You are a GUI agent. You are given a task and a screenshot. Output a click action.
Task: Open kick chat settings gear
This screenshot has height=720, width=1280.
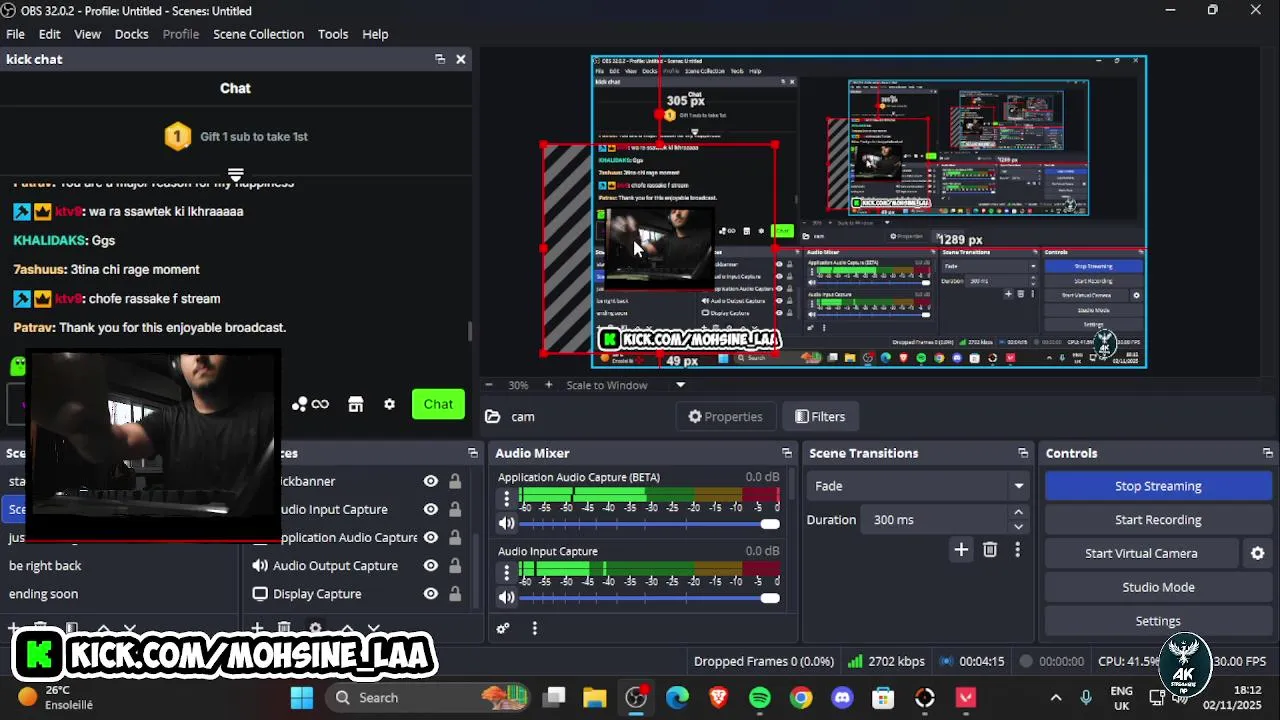tap(389, 404)
